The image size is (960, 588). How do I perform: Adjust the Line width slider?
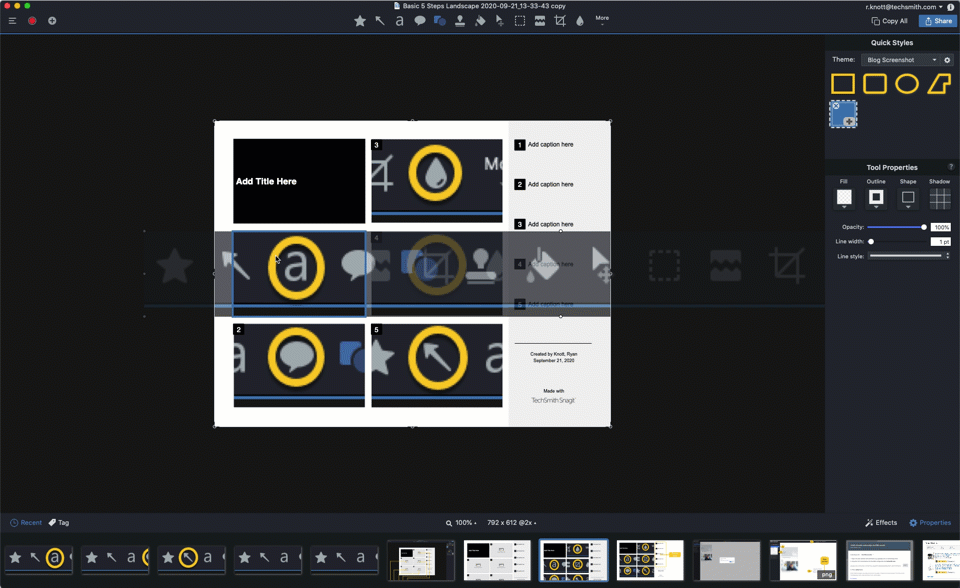coord(896,242)
